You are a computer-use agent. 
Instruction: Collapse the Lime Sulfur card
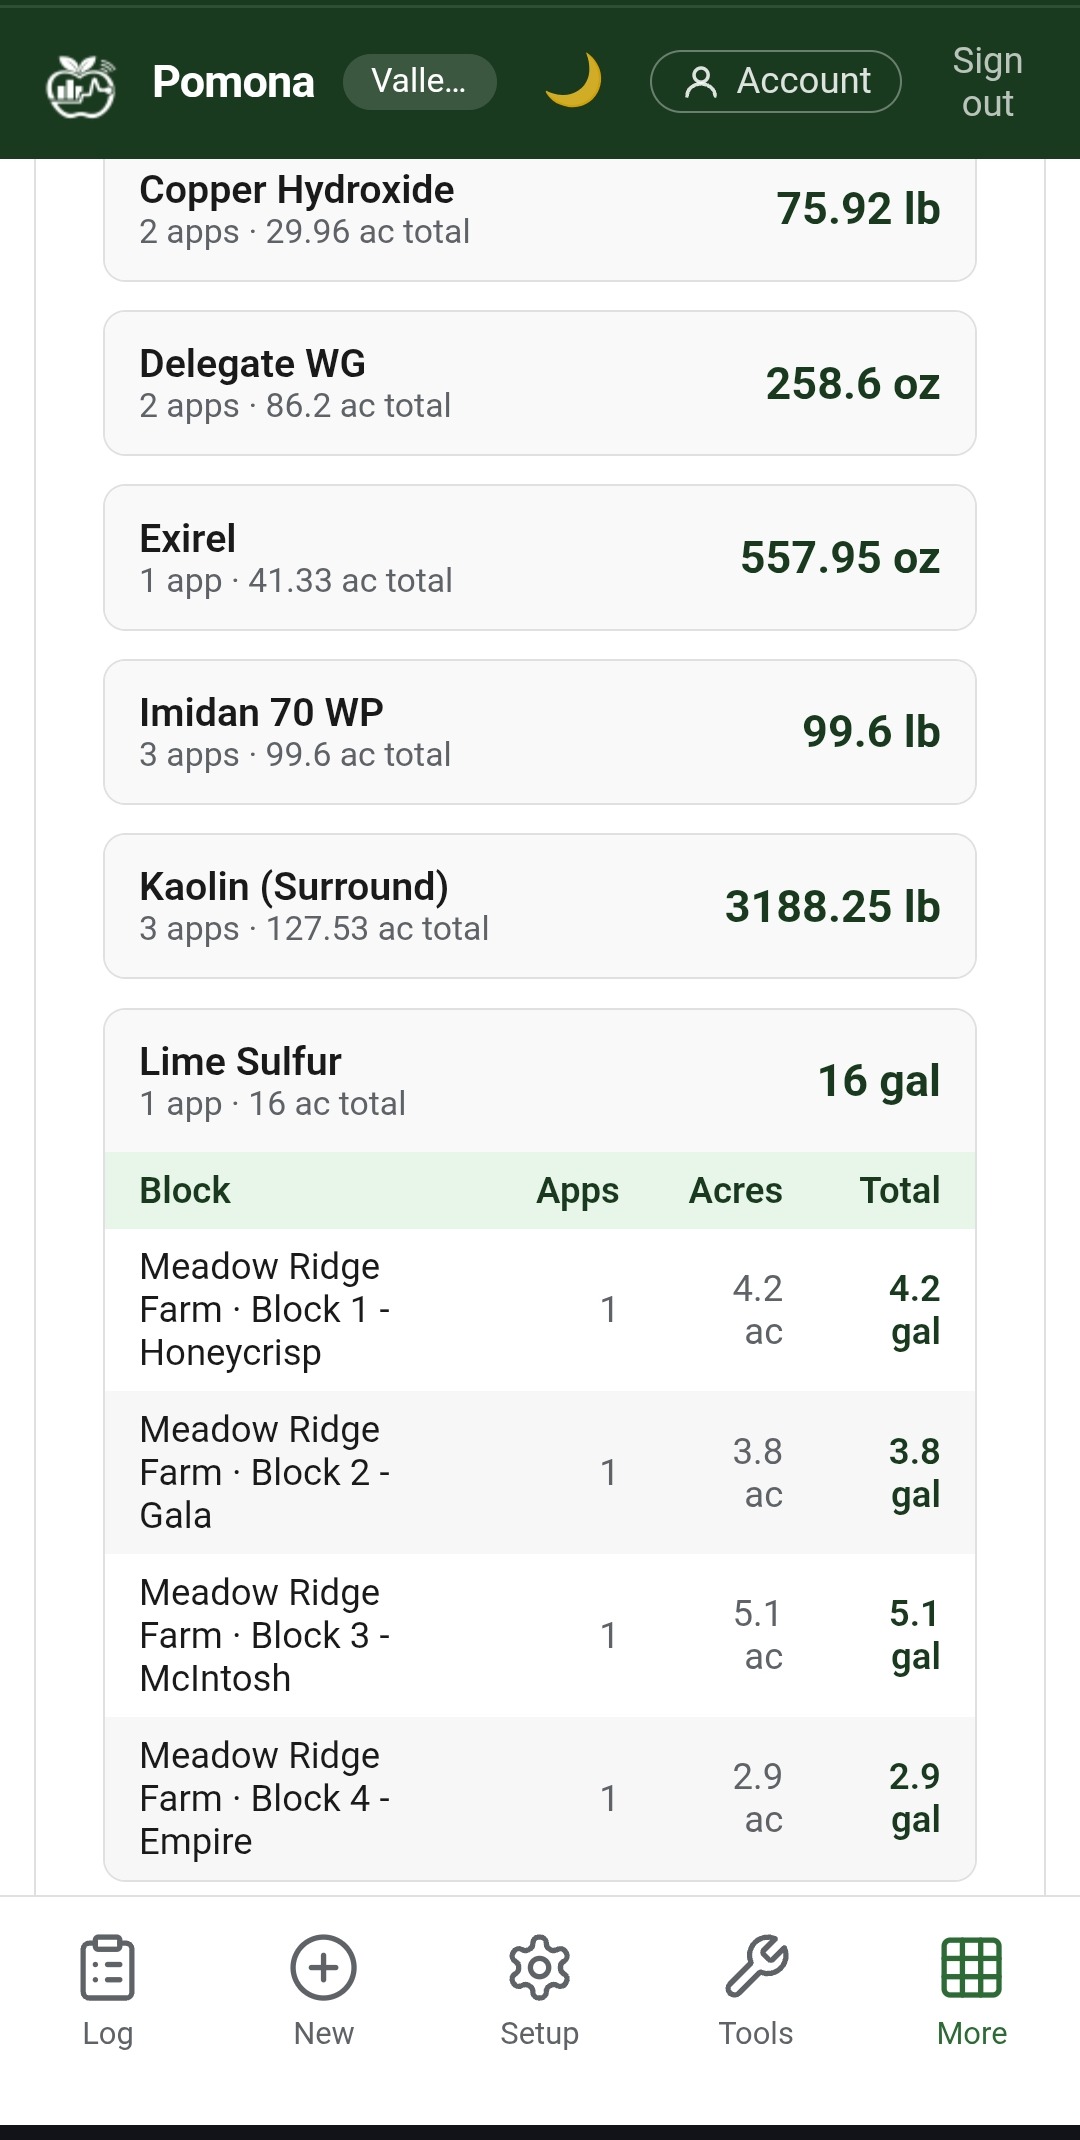tap(539, 1081)
